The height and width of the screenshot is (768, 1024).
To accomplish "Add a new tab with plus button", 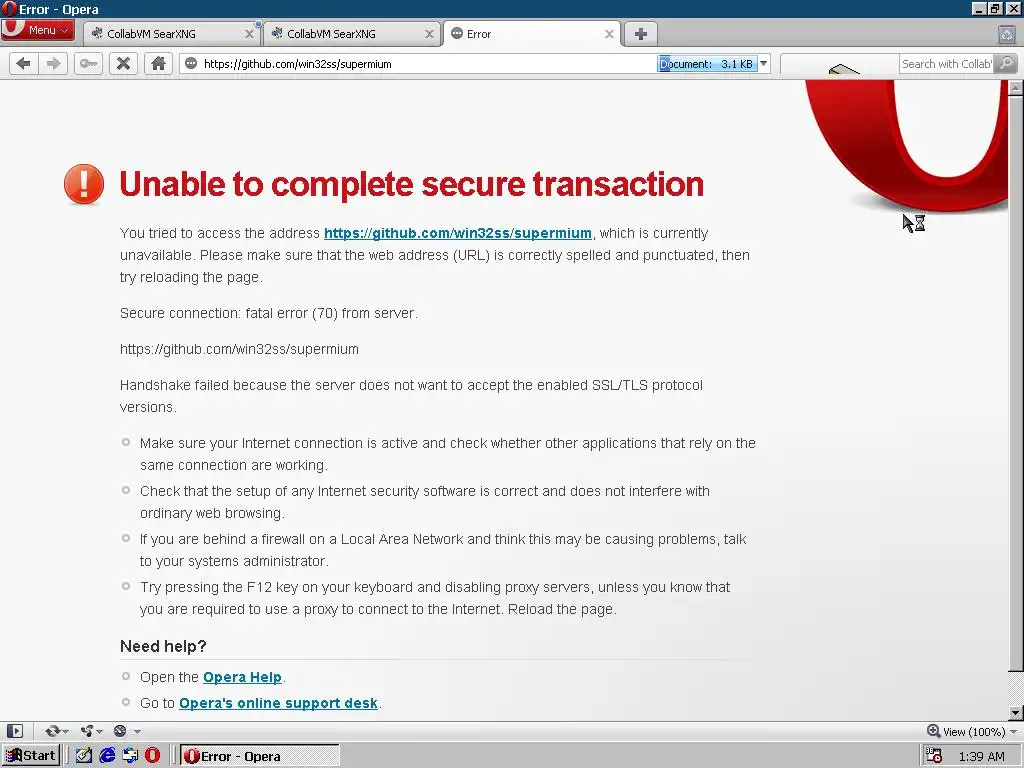I will click(x=641, y=34).
